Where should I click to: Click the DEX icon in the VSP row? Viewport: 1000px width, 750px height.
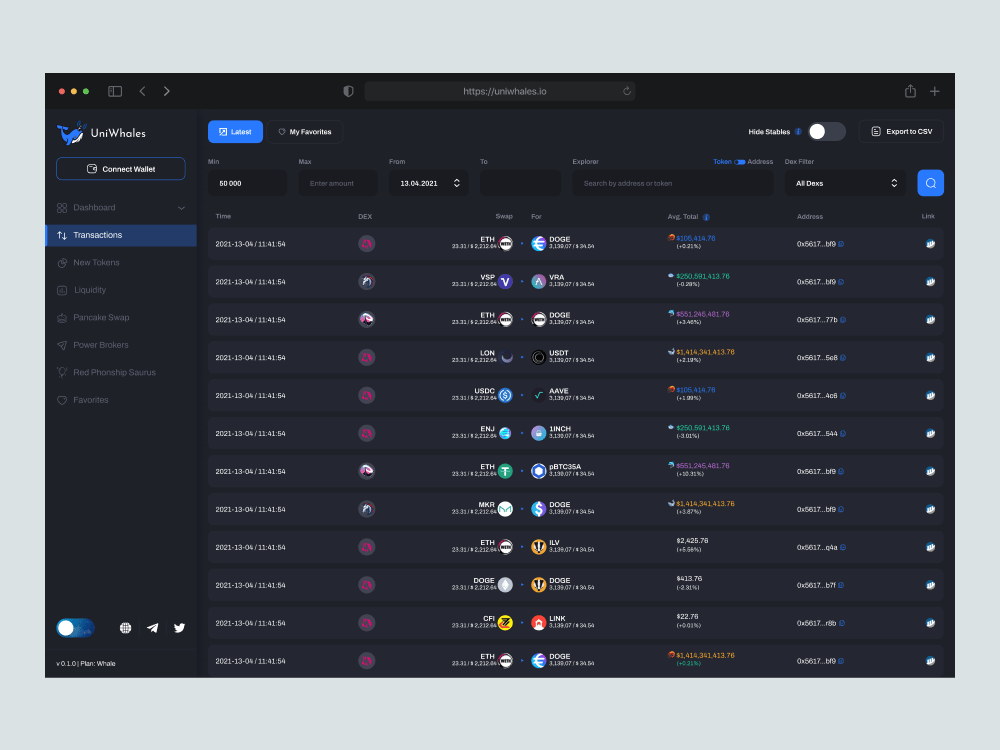pyautogui.click(x=367, y=282)
